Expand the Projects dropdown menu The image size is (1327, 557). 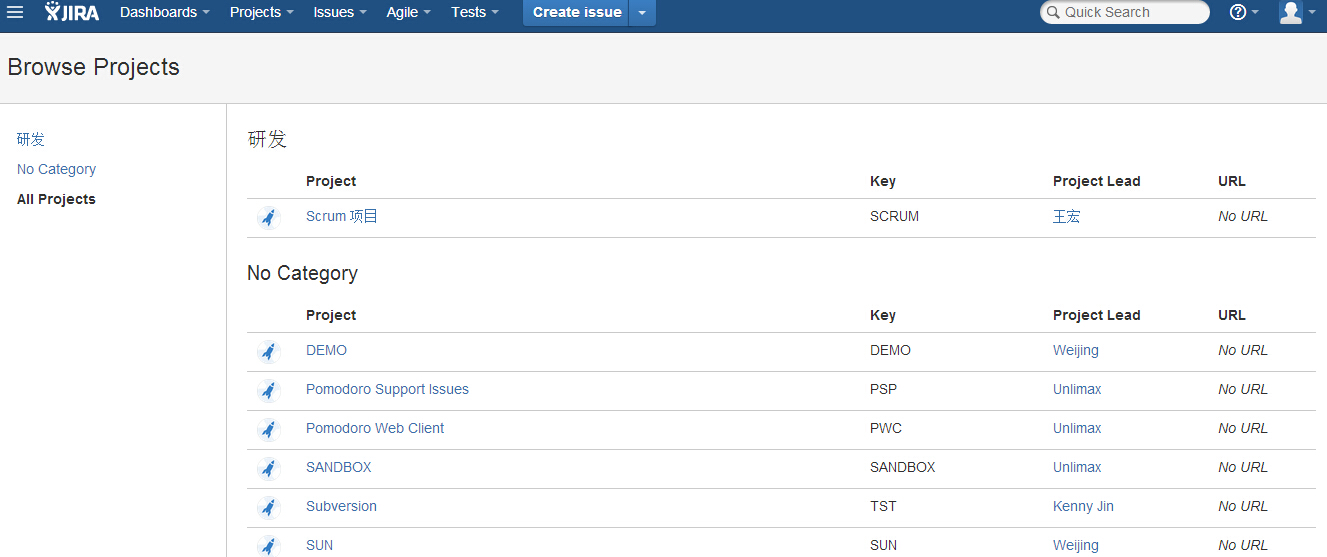click(x=262, y=12)
